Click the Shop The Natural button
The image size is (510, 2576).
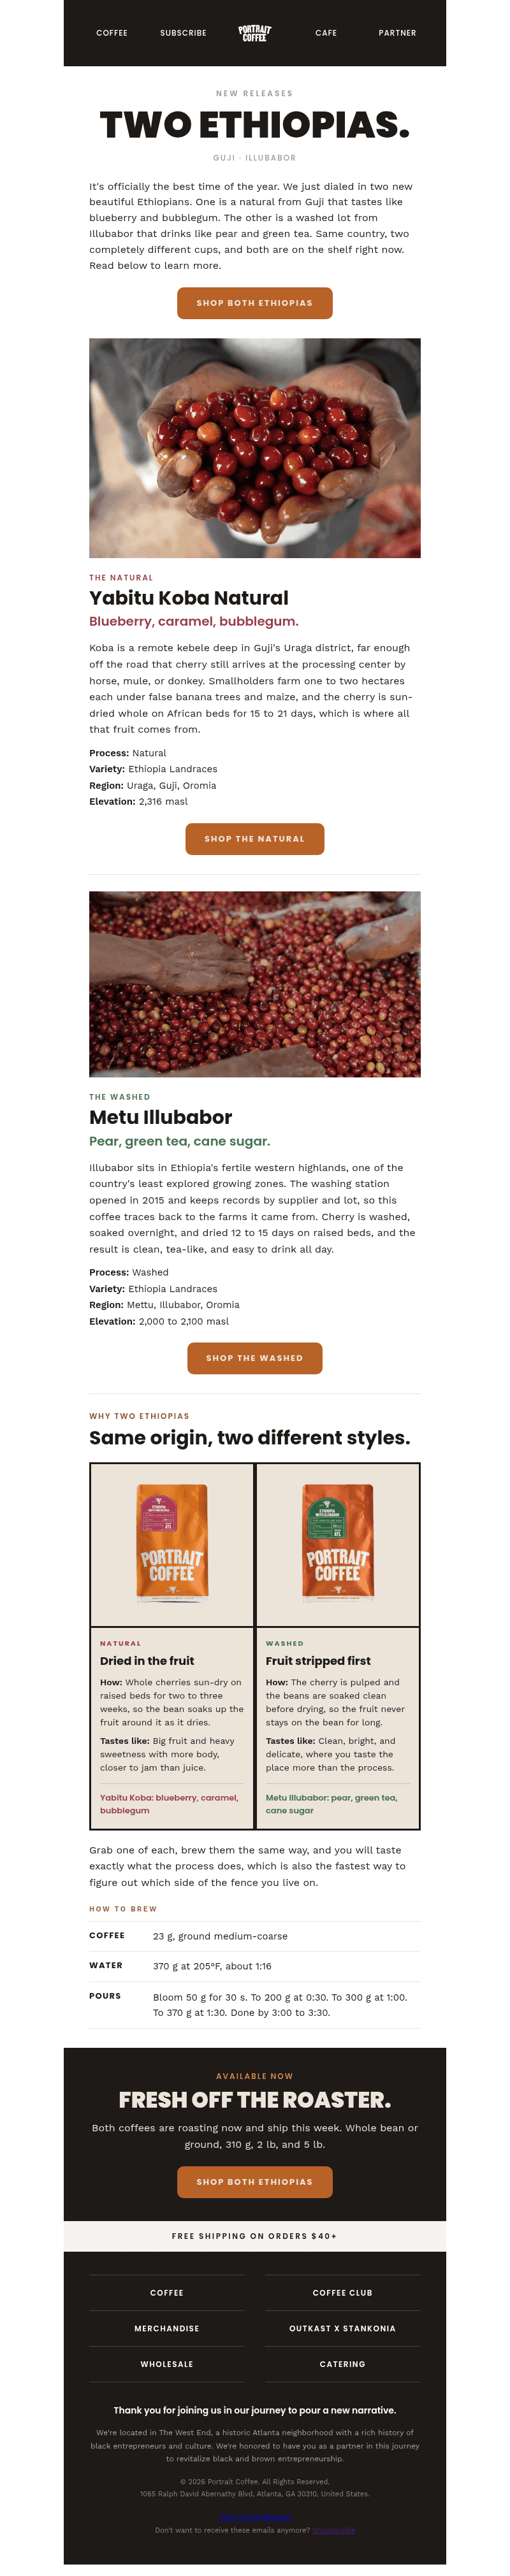point(255,839)
